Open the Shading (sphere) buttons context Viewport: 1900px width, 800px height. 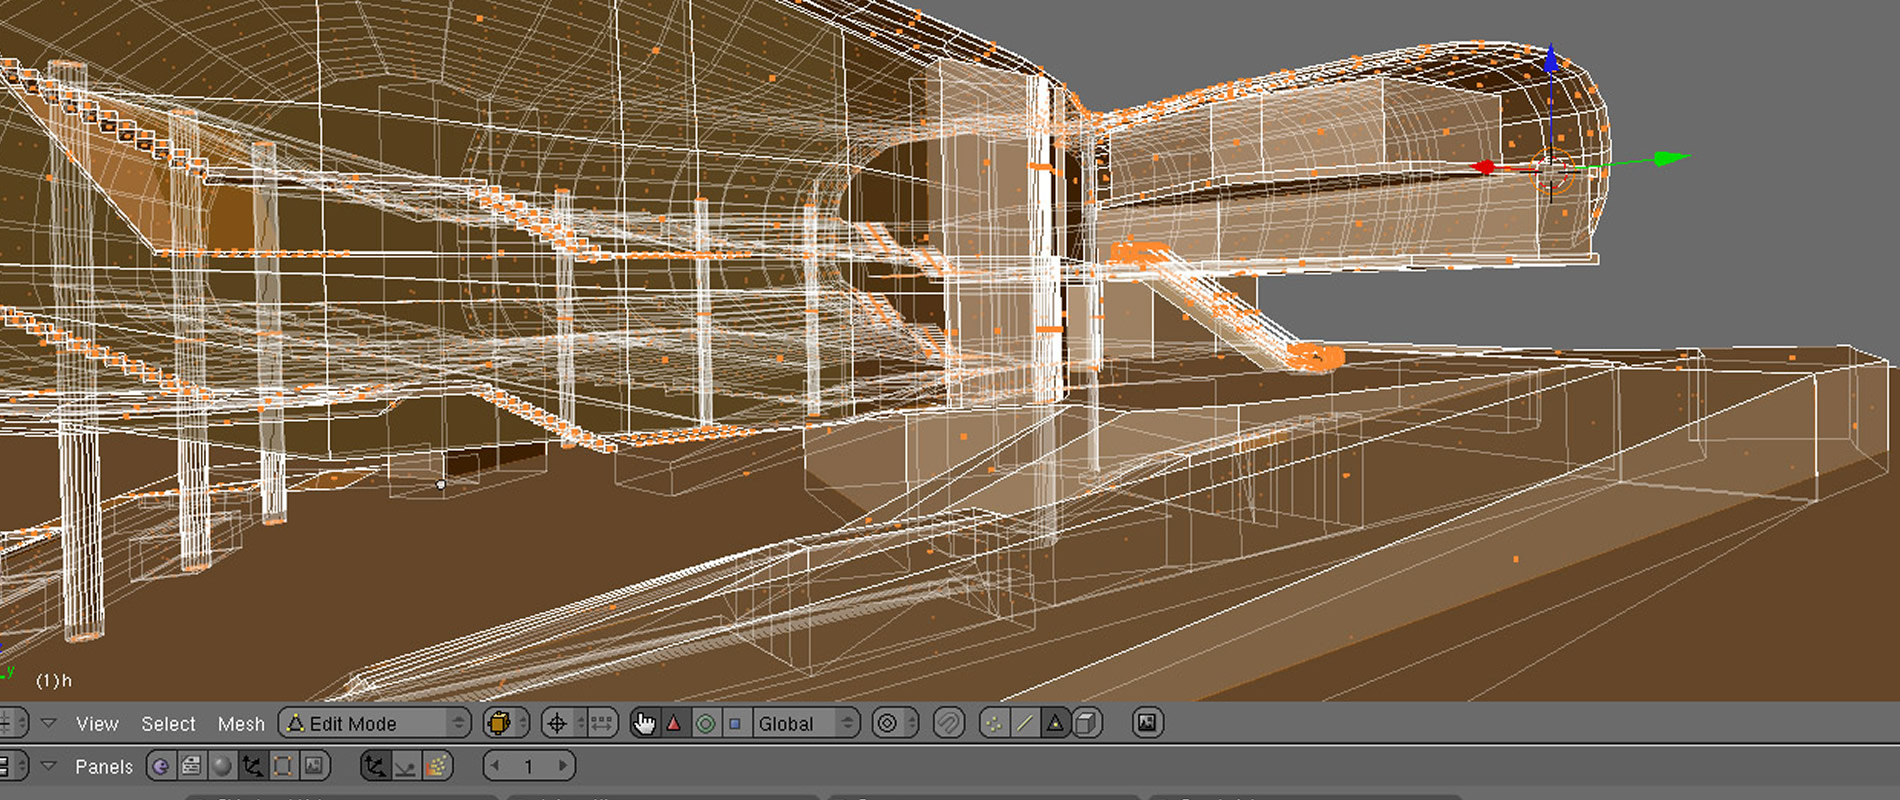pos(222,767)
